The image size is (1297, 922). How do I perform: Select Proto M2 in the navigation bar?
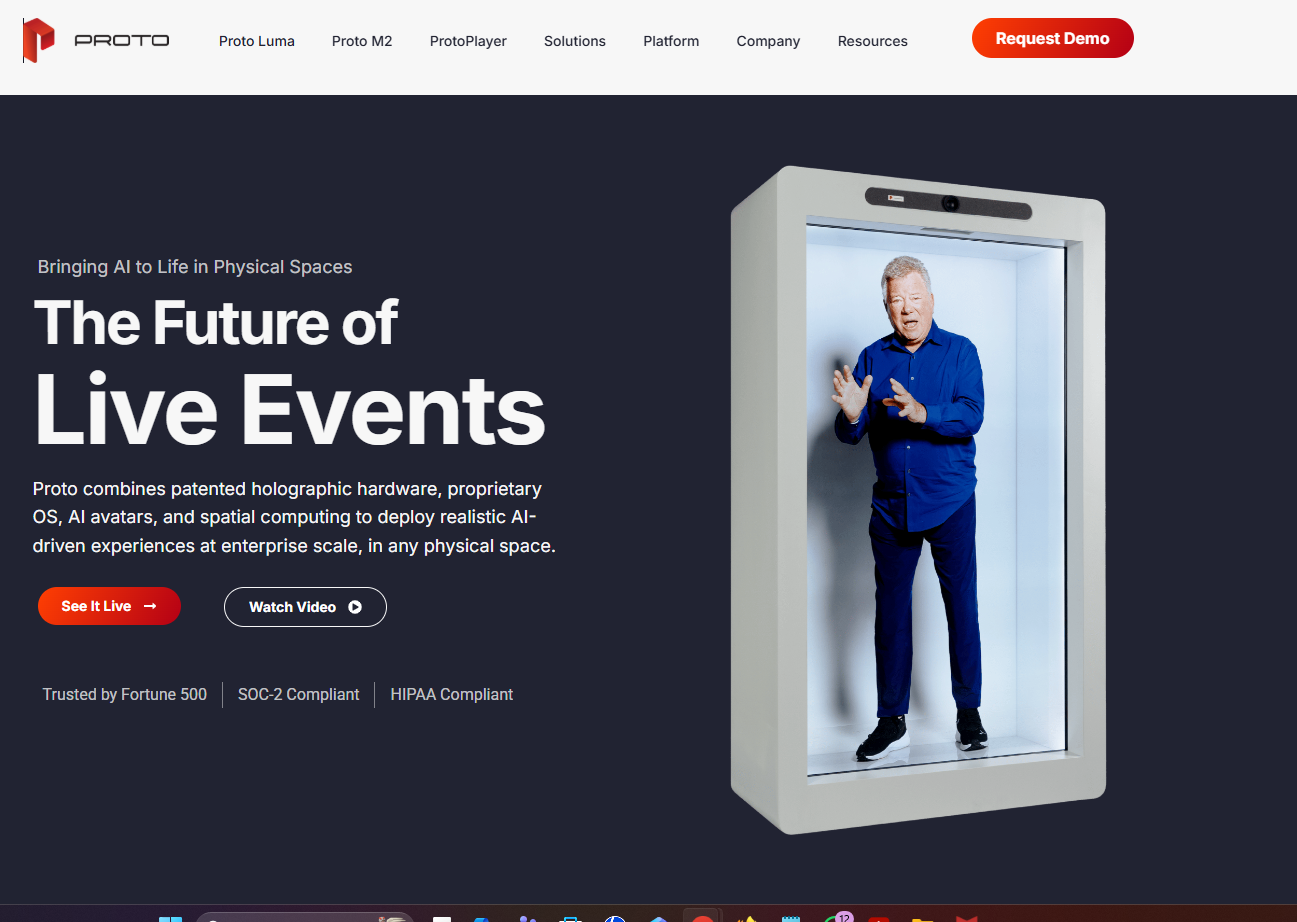[x=362, y=41]
